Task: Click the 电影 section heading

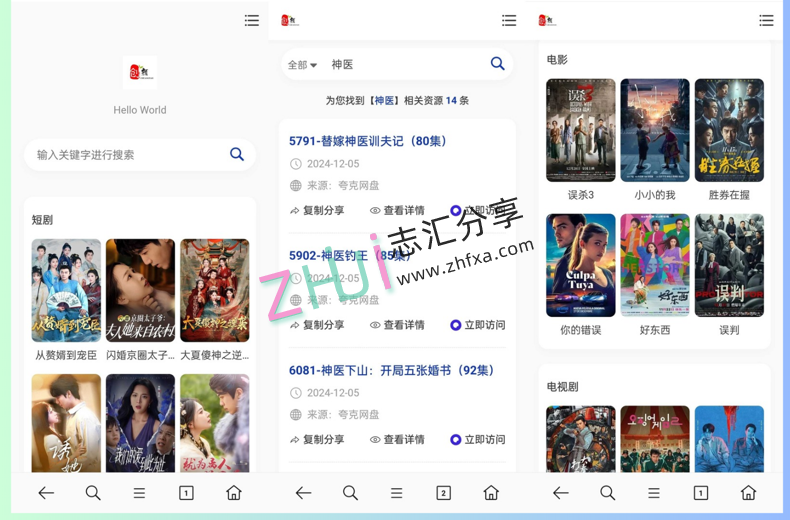Action: (x=557, y=59)
